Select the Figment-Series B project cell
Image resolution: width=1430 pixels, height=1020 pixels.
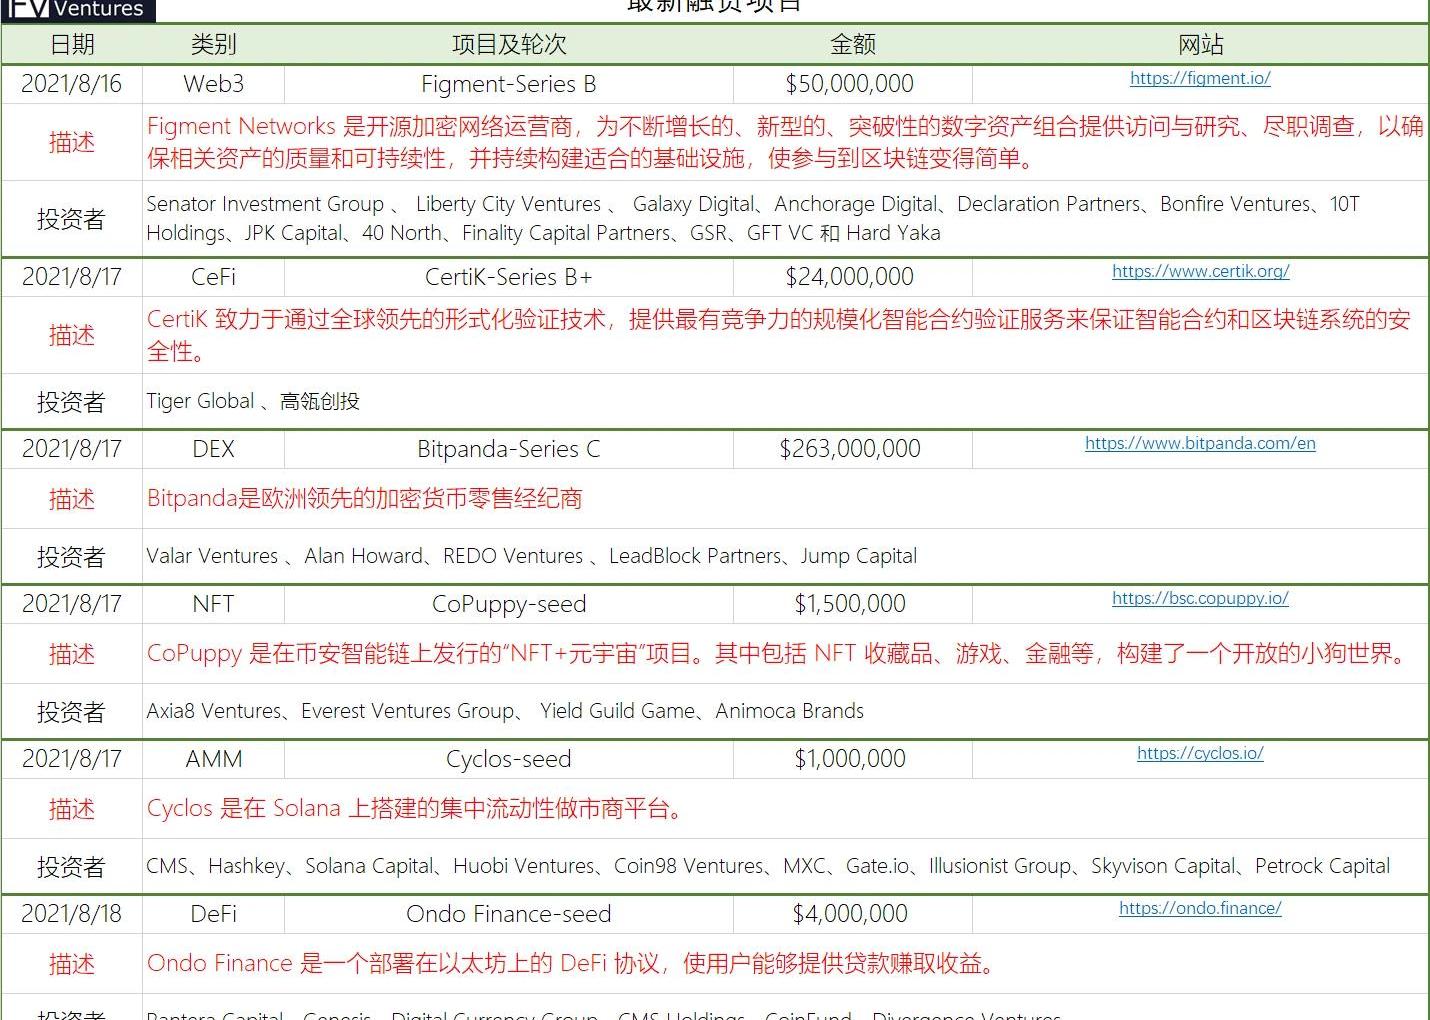[x=508, y=84]
